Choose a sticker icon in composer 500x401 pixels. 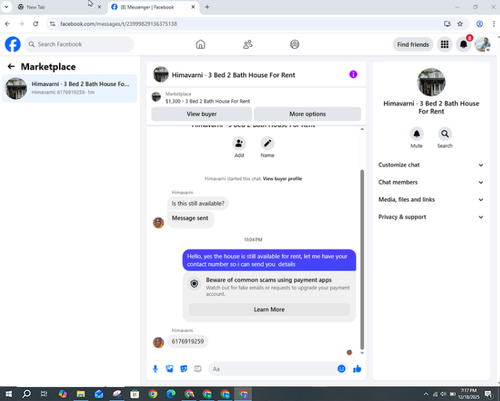tap(184, 369)
